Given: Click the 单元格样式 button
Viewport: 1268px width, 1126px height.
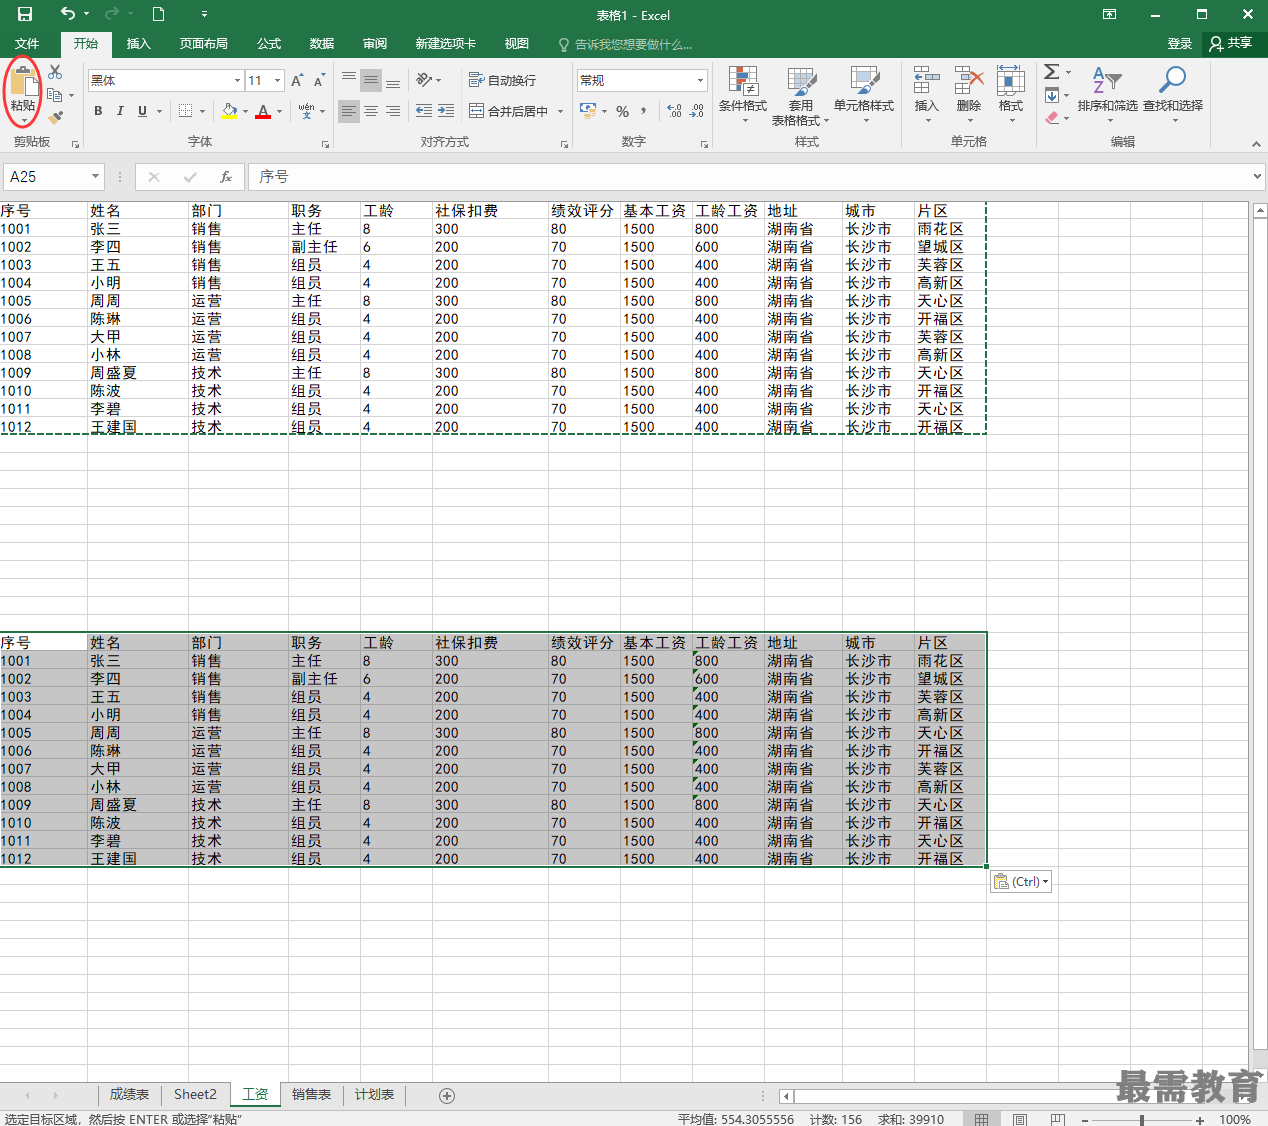Looking at the screenshot, I should coord(864,96).
